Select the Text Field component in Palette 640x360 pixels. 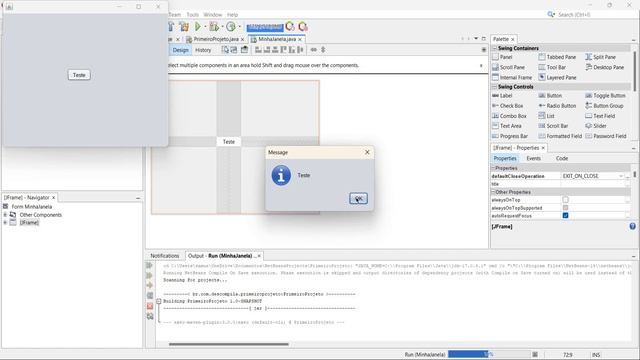click(600, 116)
